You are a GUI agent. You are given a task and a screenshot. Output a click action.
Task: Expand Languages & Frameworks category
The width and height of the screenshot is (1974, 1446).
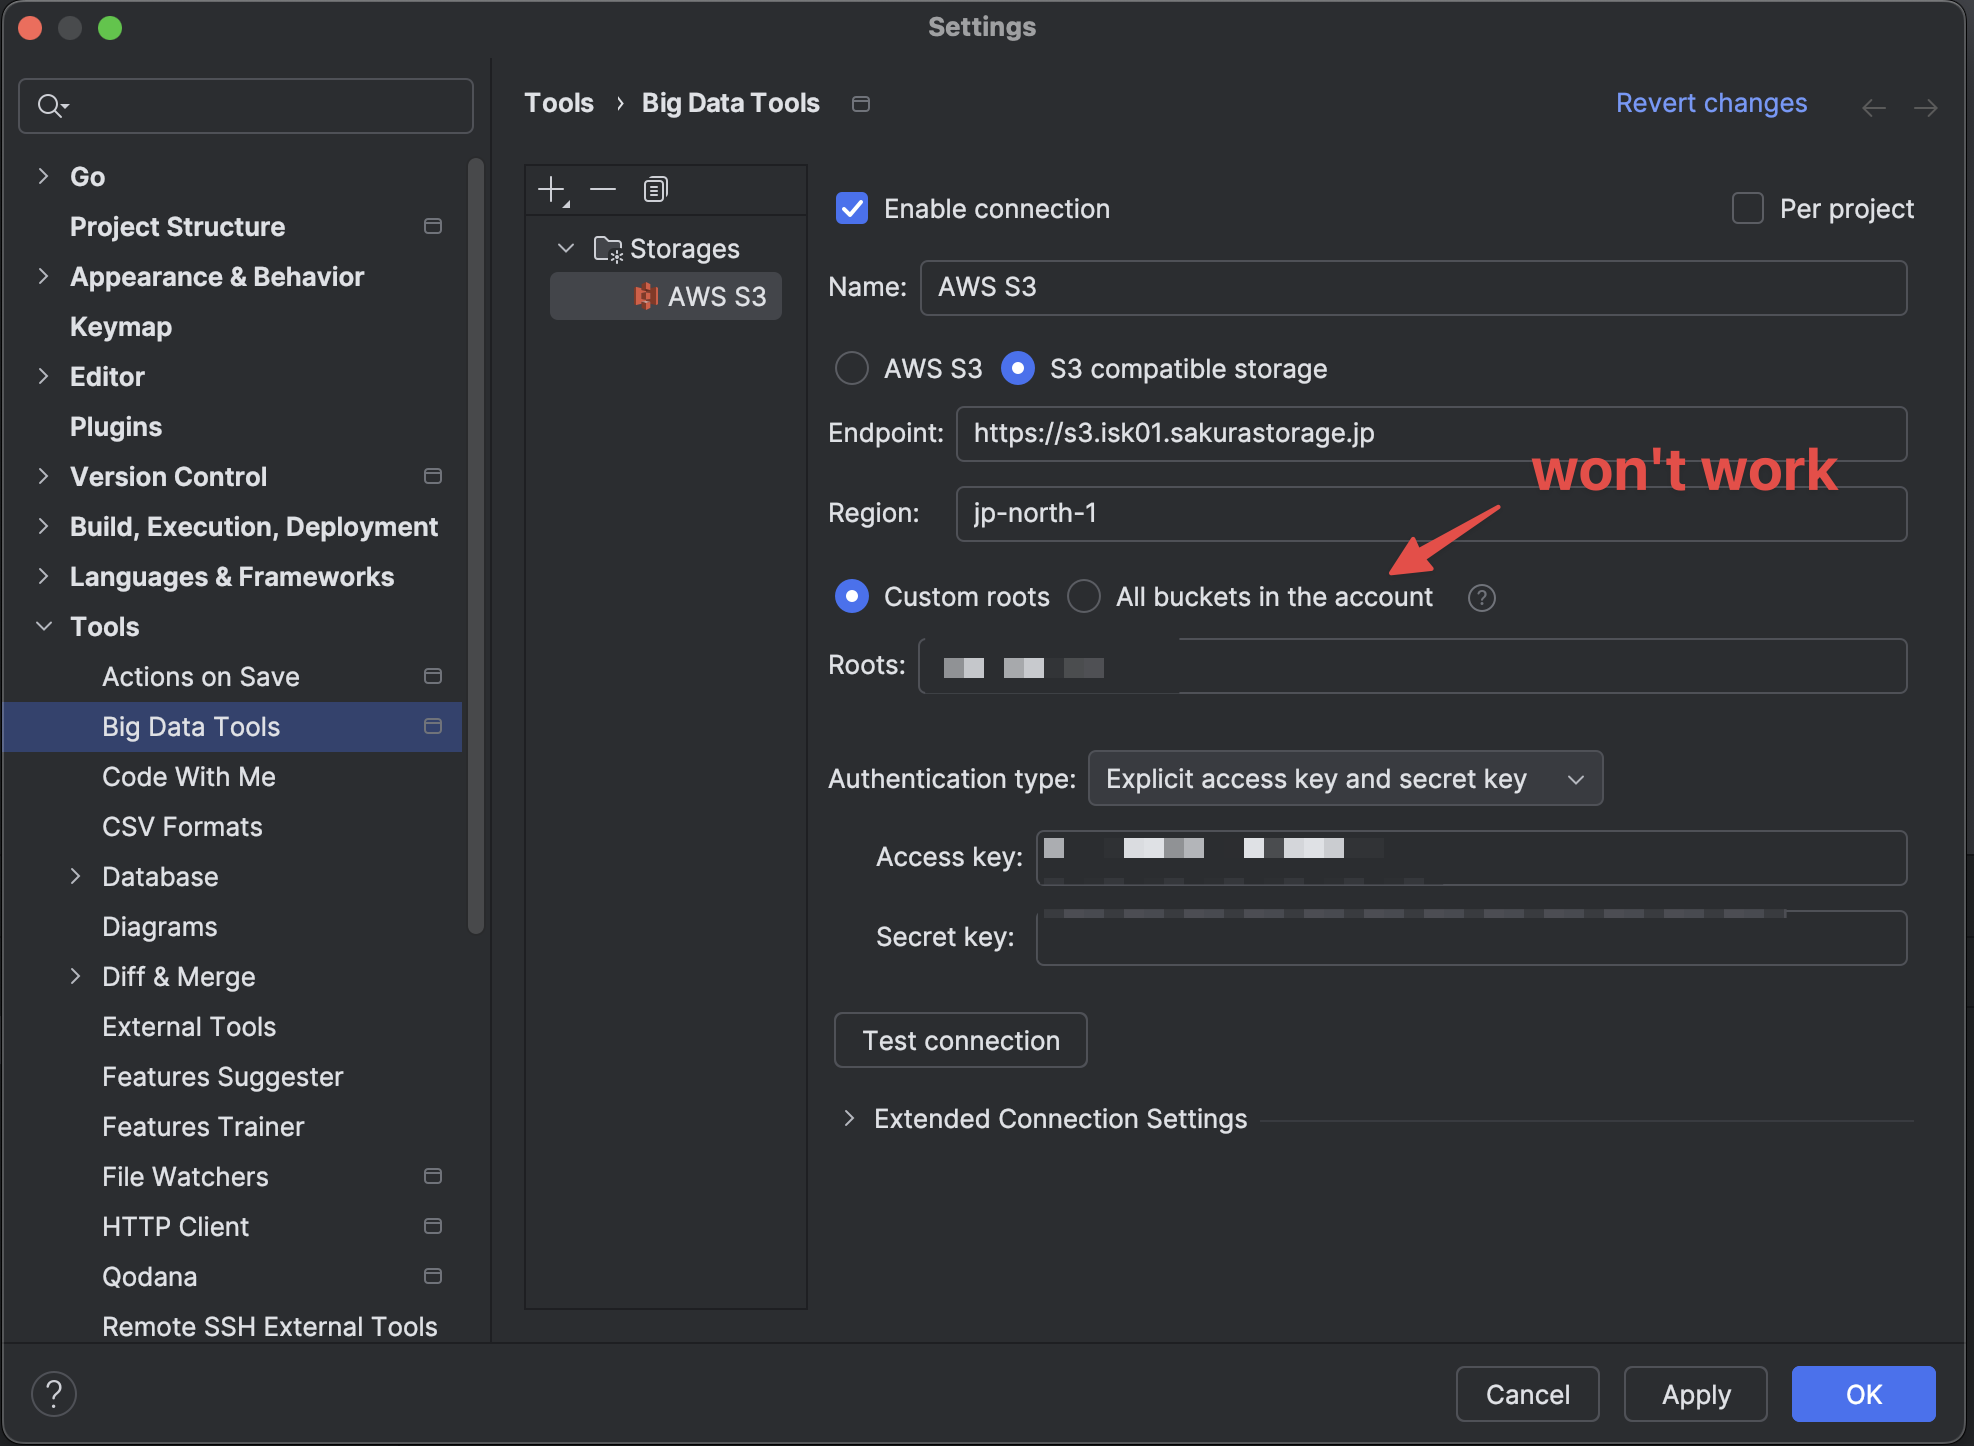point(43,576)
